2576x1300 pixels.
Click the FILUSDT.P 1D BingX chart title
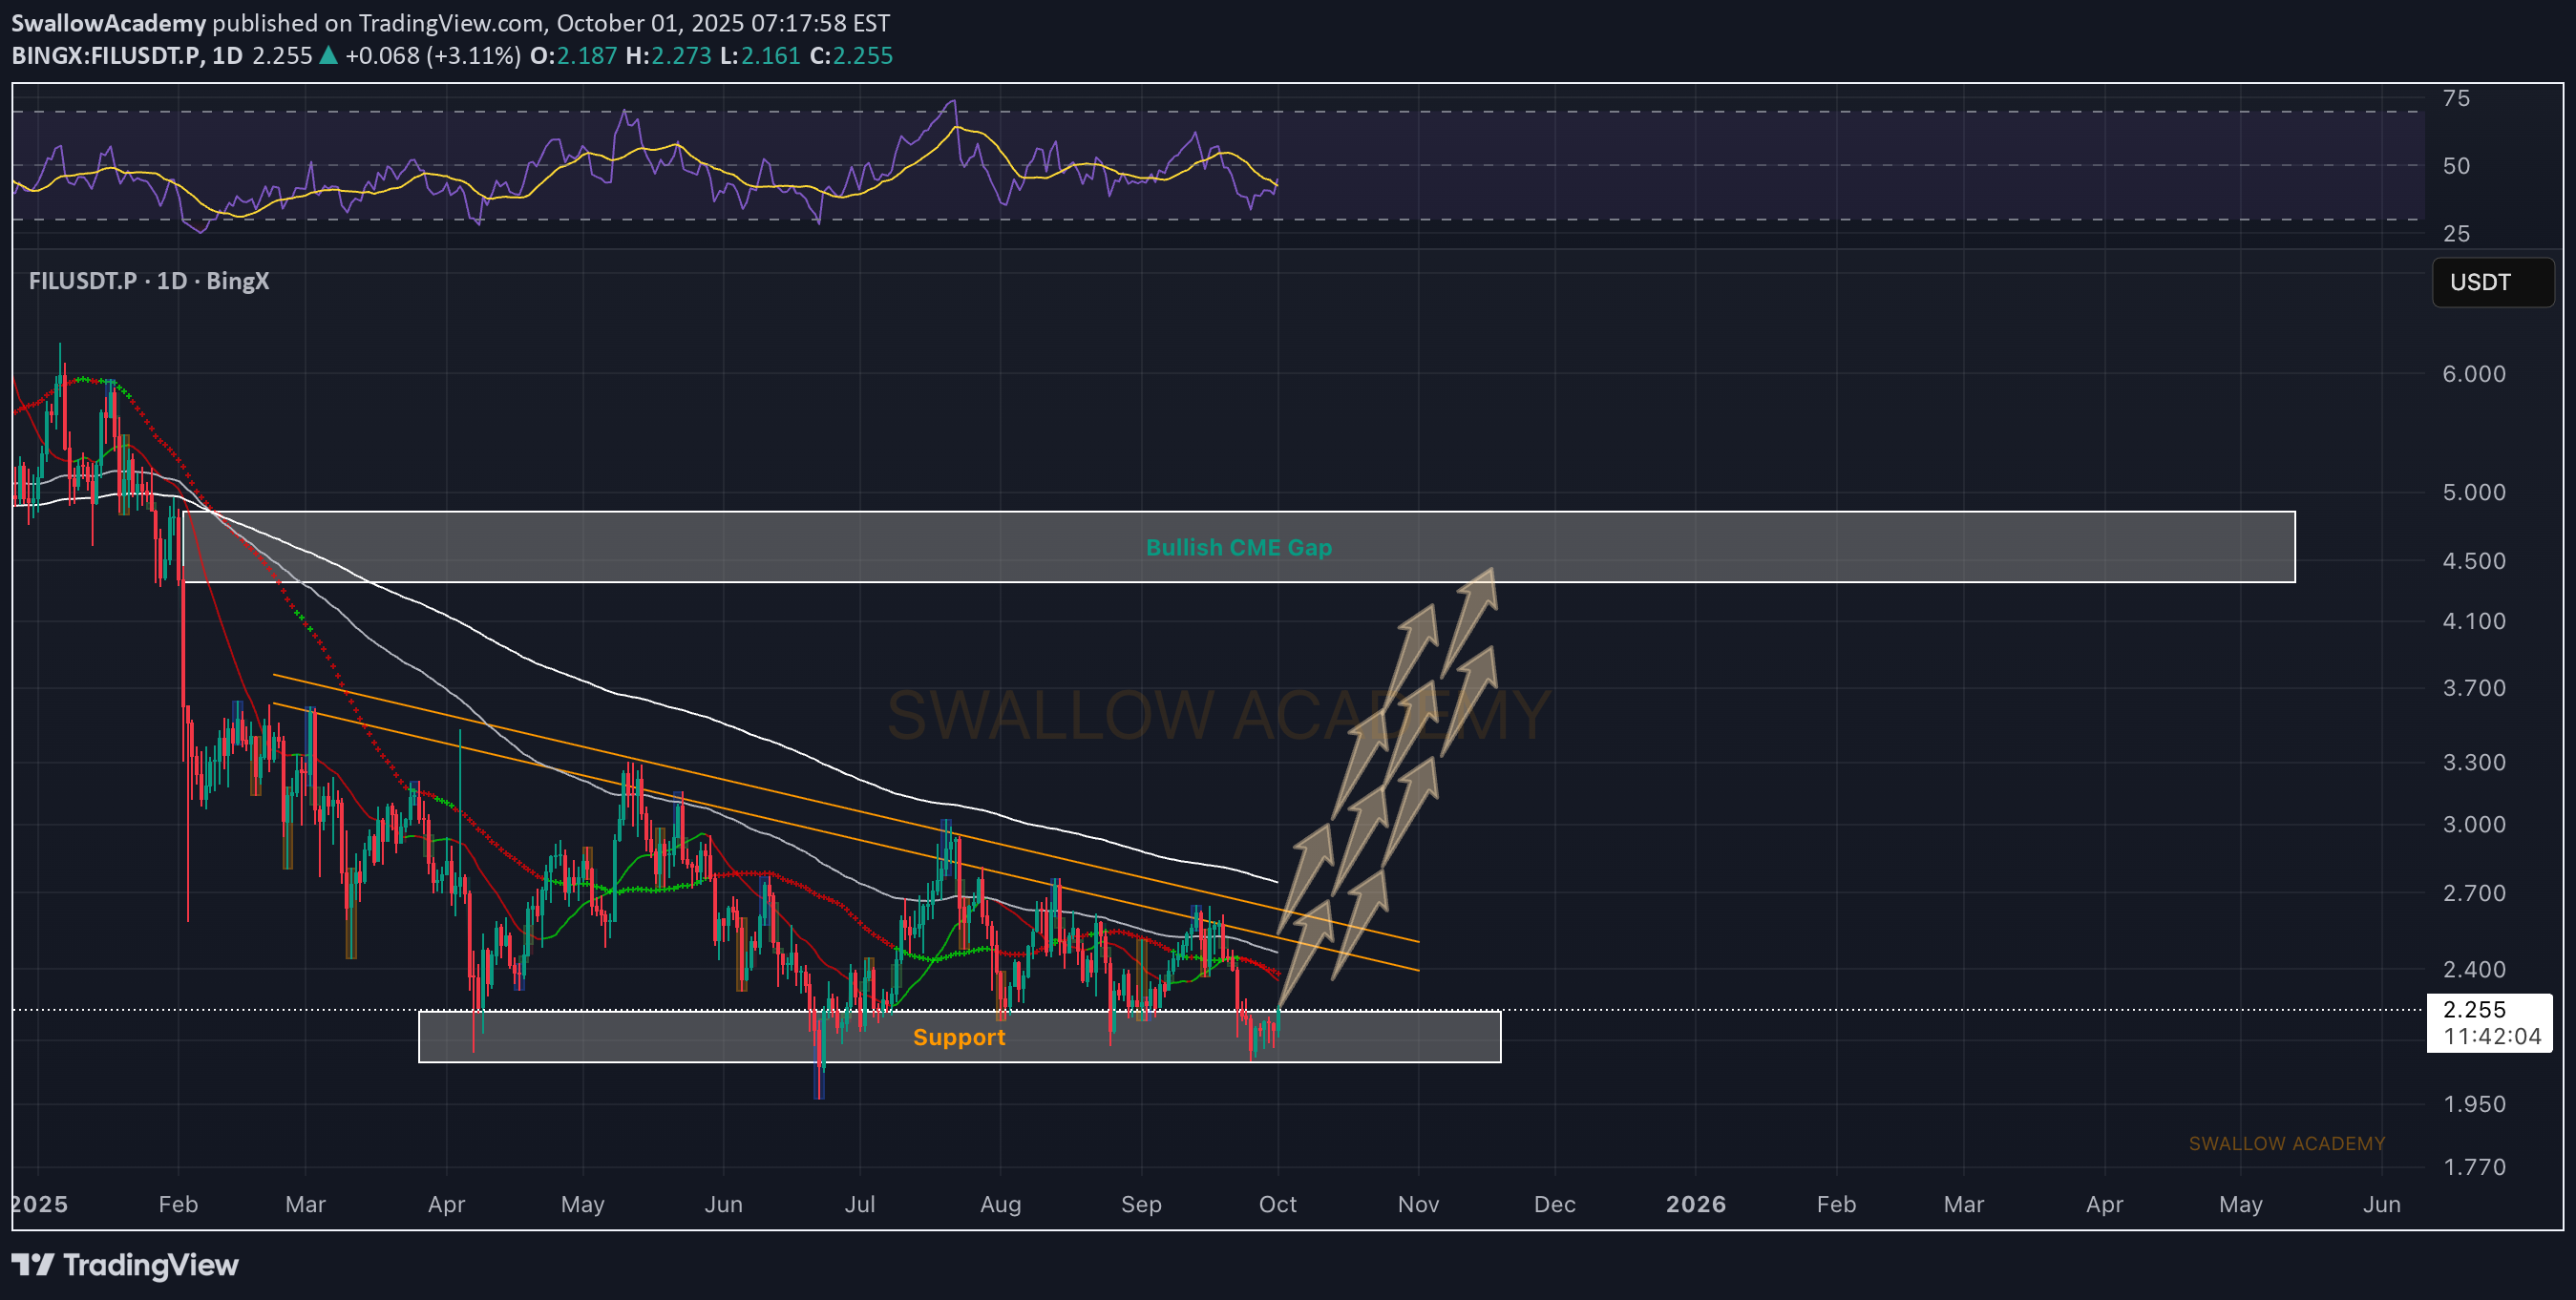pyautogui.click(x=149, y=281)
